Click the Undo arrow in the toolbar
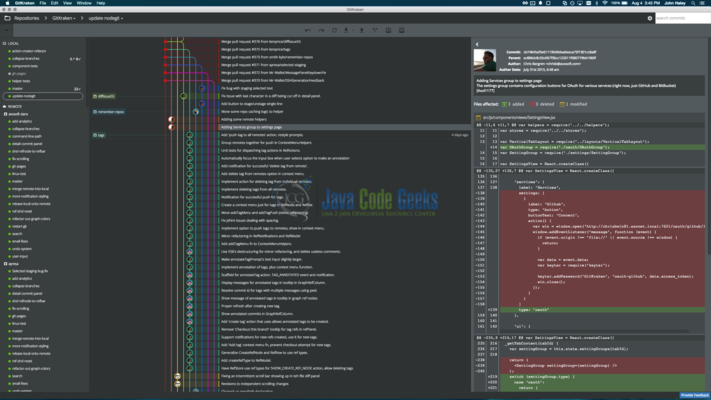The image size is (711, 400). (x=308, y=30)
